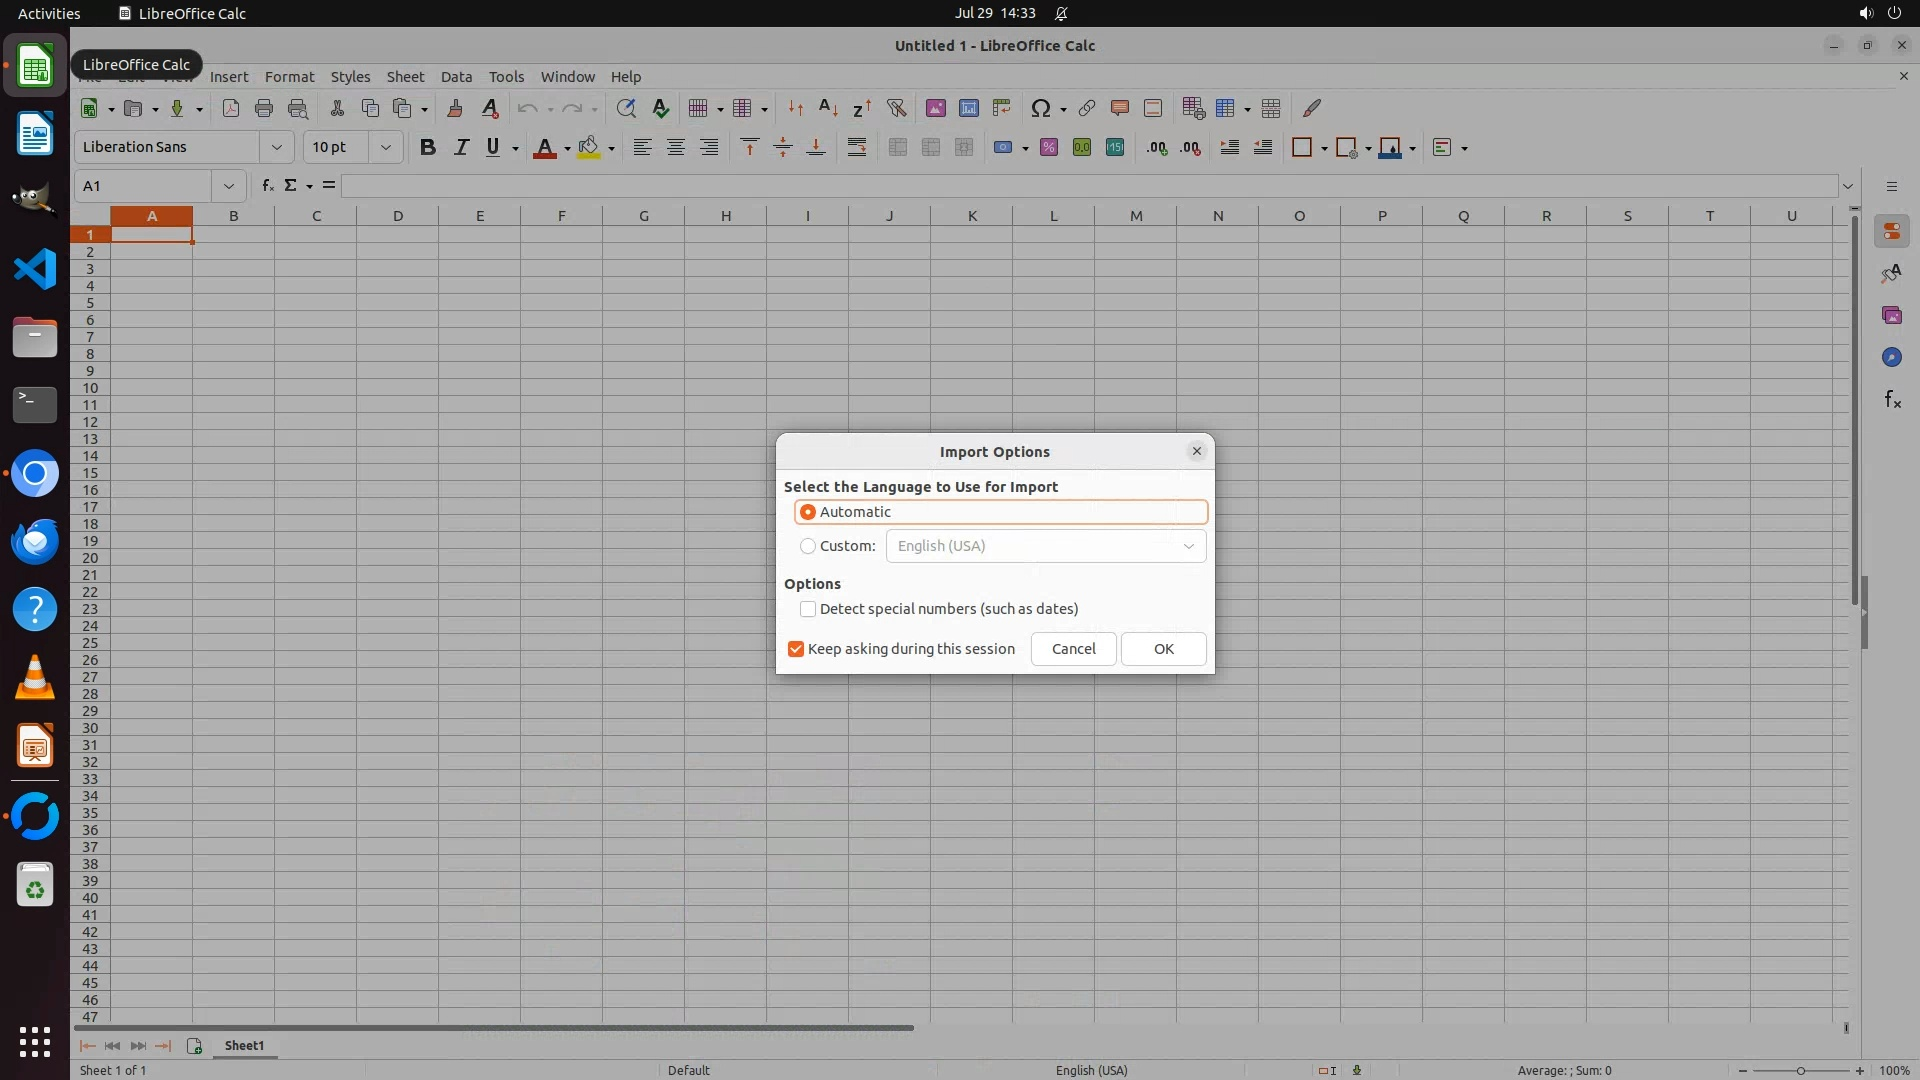Image resolution: width=1920 pixels, height=1080 pixels.
Task: Select the Automatic language radio button
Action: (808, 512)
